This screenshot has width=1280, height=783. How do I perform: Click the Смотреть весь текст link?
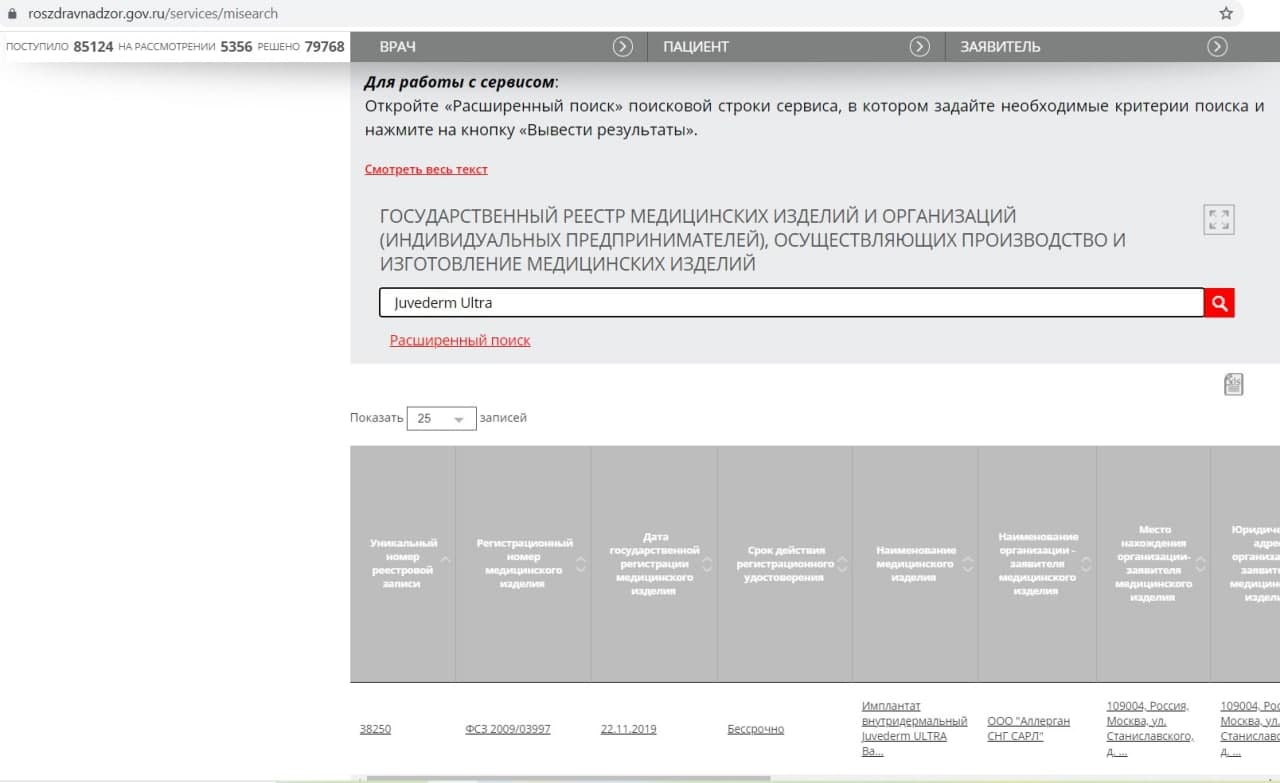pos(426,169)
